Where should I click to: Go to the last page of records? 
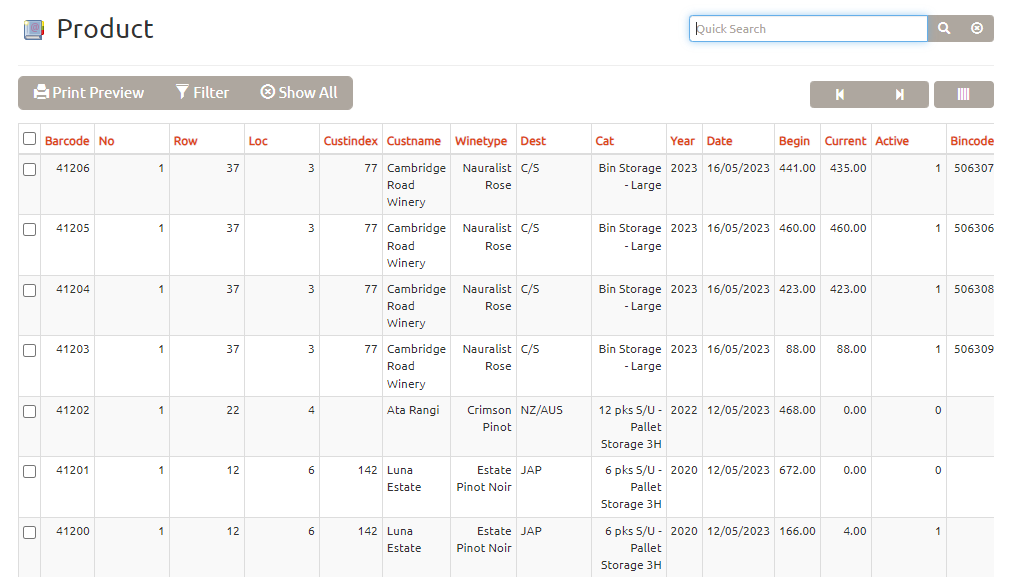tap(900, 94)
